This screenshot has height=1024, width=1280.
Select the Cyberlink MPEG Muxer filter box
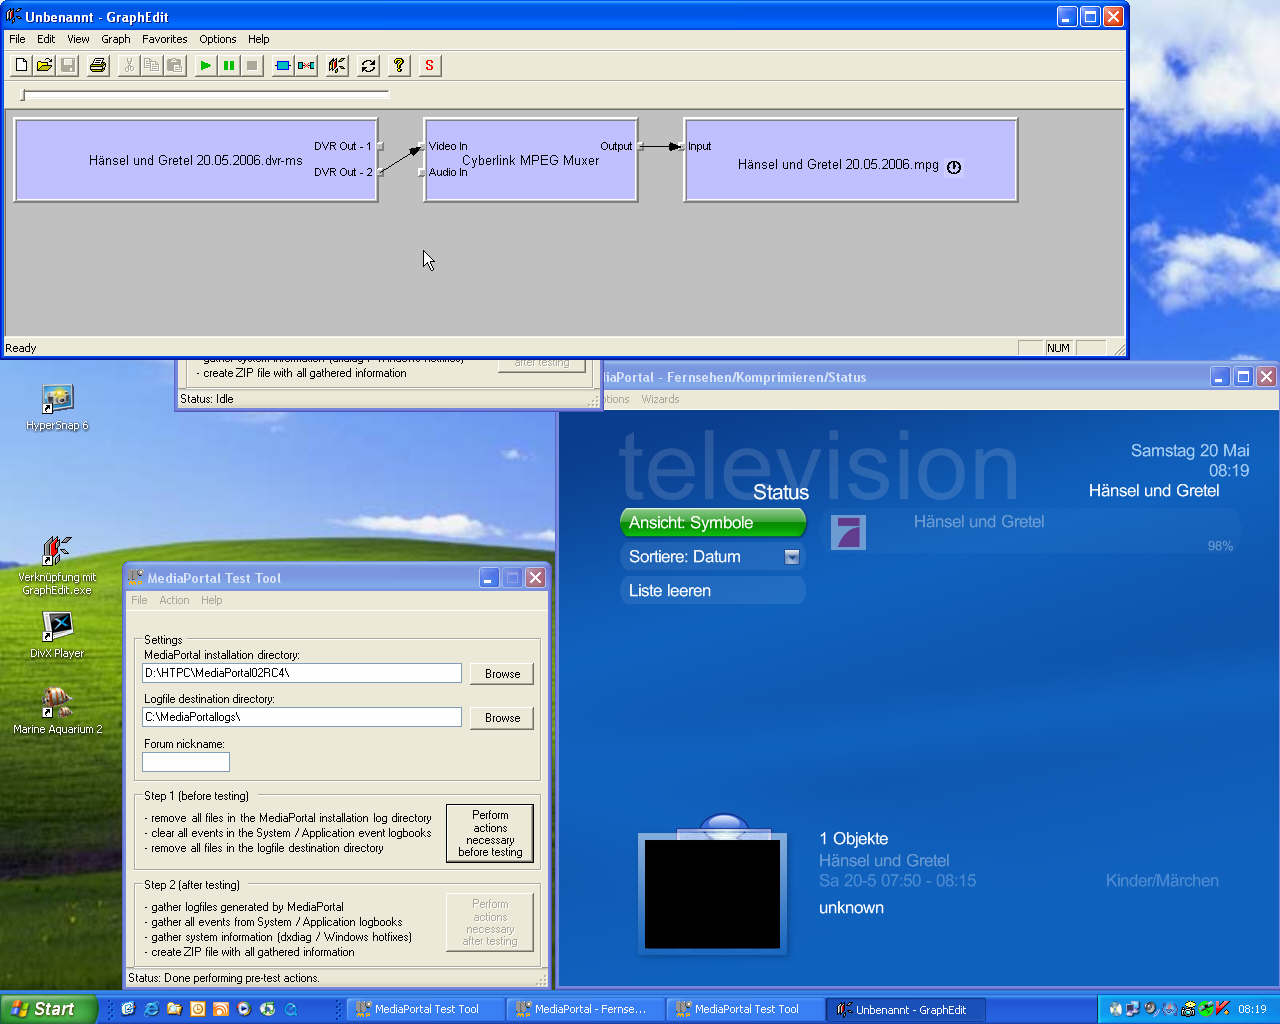tap(530, 160)
